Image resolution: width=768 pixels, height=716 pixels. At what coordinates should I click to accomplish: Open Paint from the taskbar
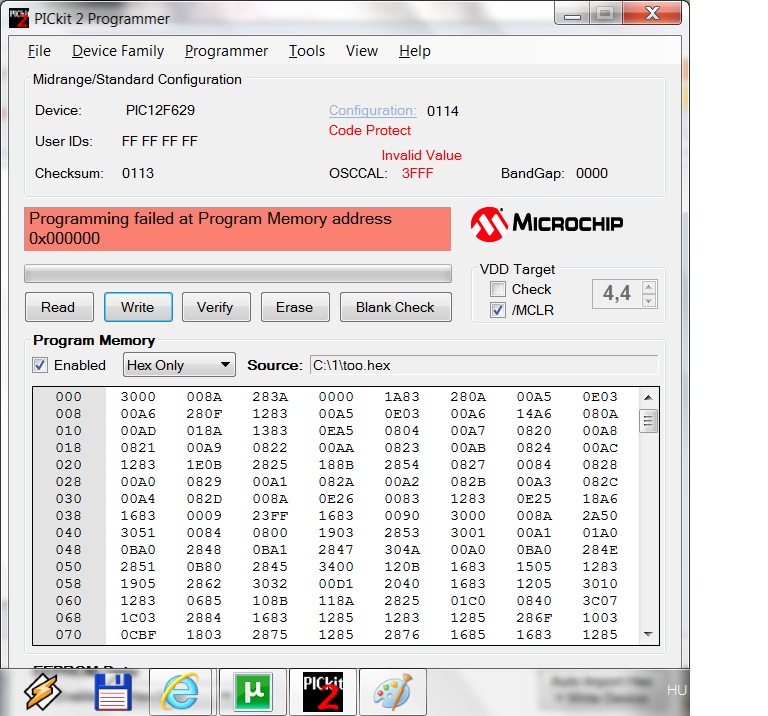pyautogui.click(x=393, y=692)
